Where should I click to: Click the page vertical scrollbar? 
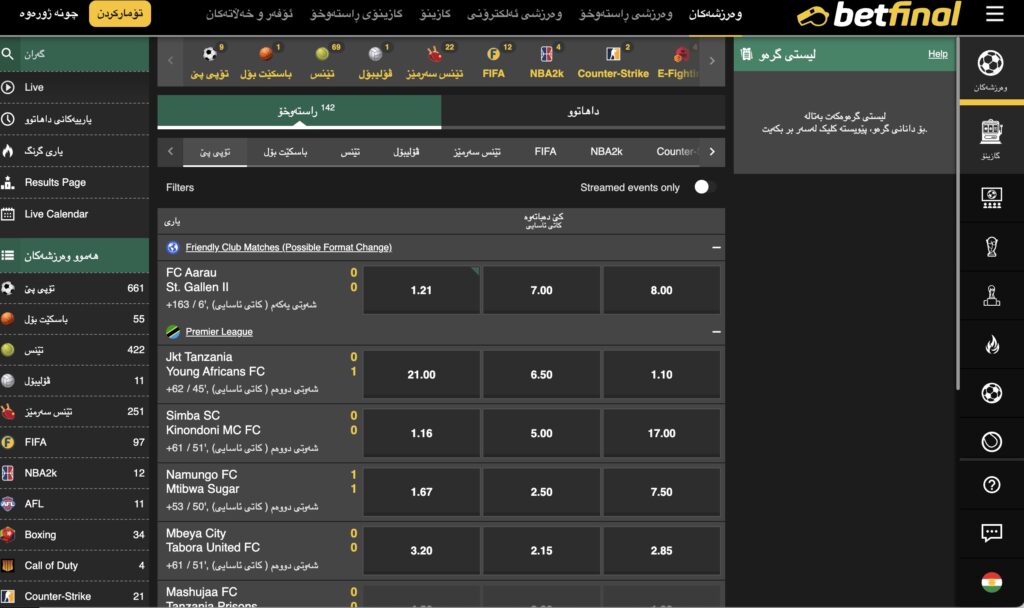pyautogui.click(x=957, y=212)
